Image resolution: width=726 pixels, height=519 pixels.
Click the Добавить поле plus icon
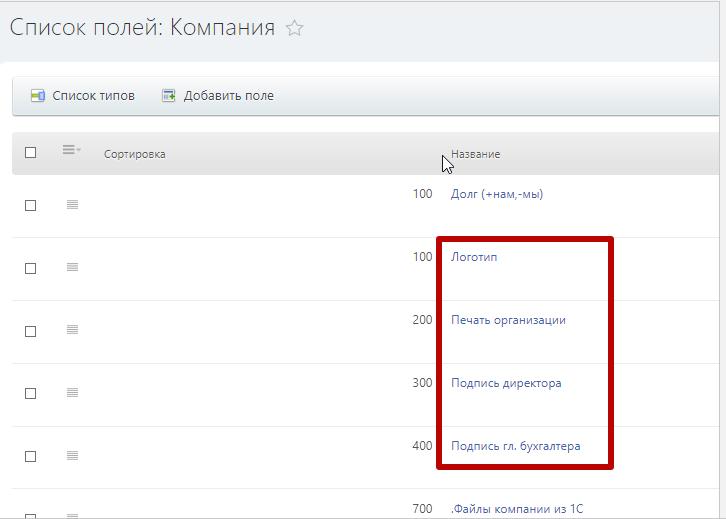169,96
